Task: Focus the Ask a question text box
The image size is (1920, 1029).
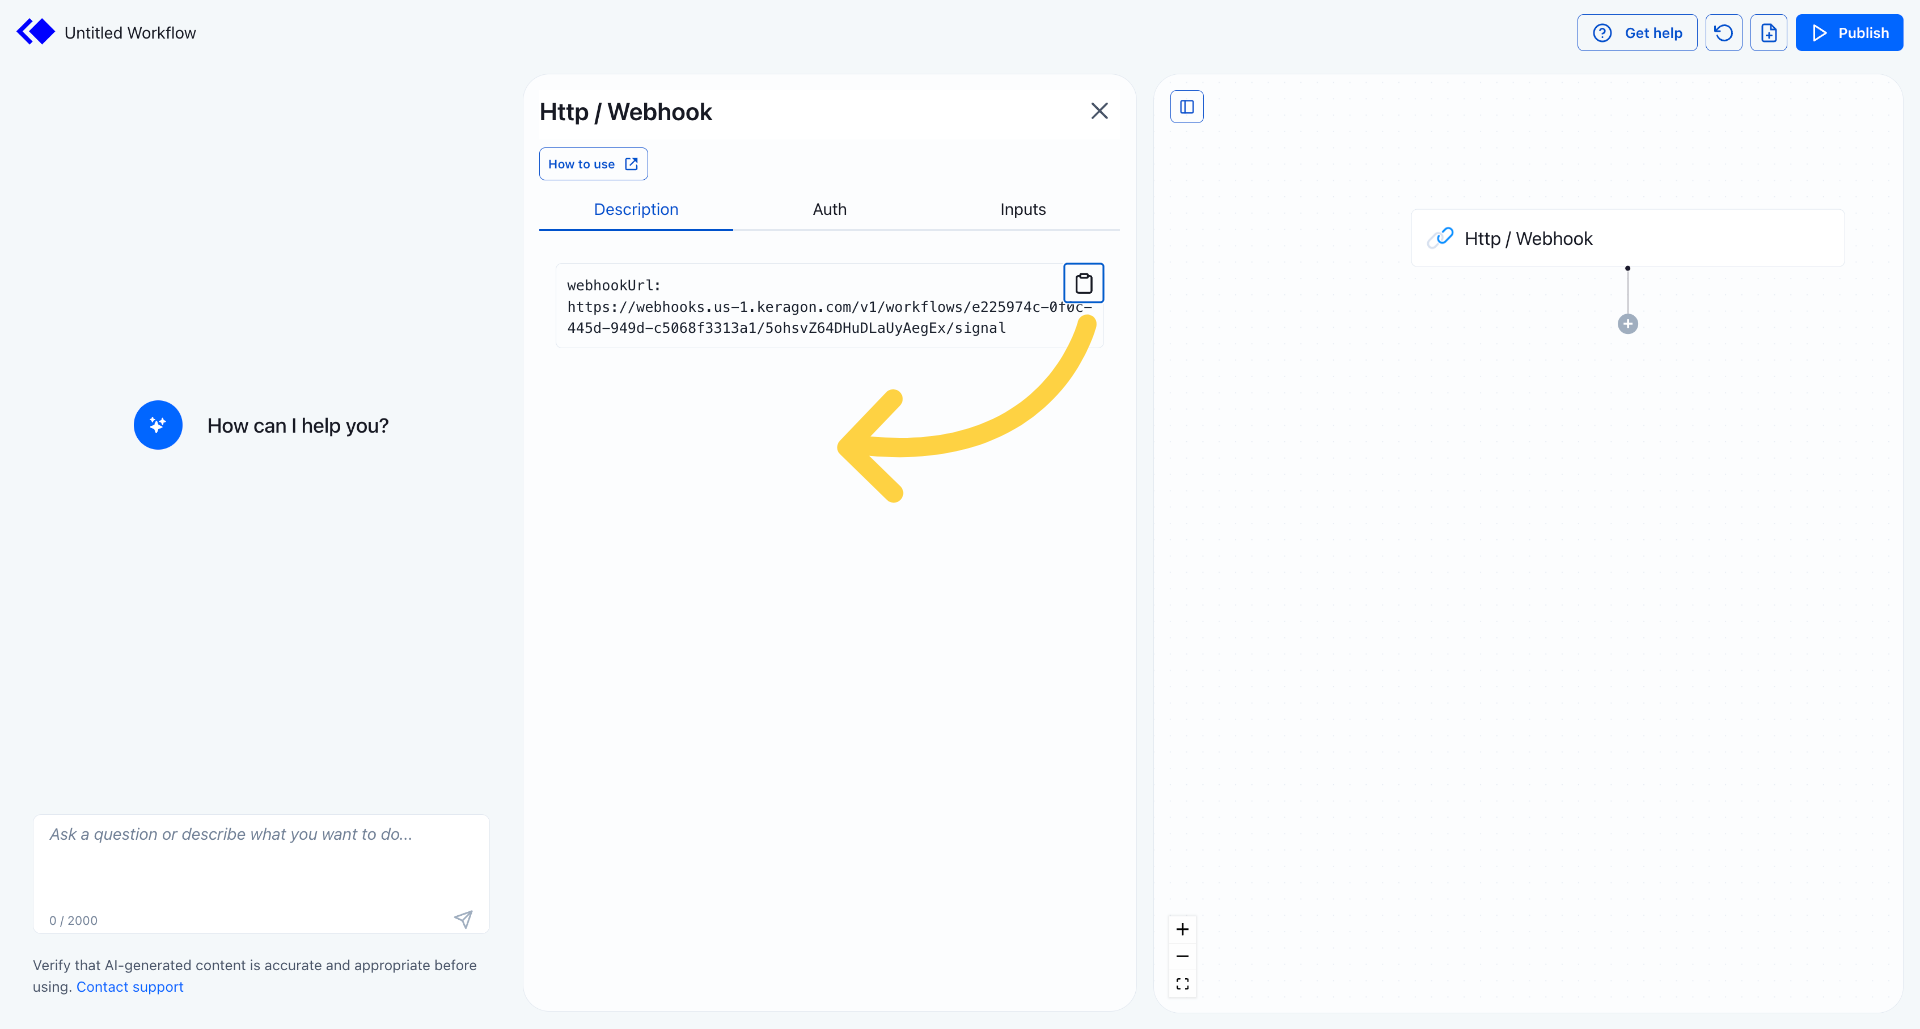Action: pyautogui.click(x=260, y=860)
